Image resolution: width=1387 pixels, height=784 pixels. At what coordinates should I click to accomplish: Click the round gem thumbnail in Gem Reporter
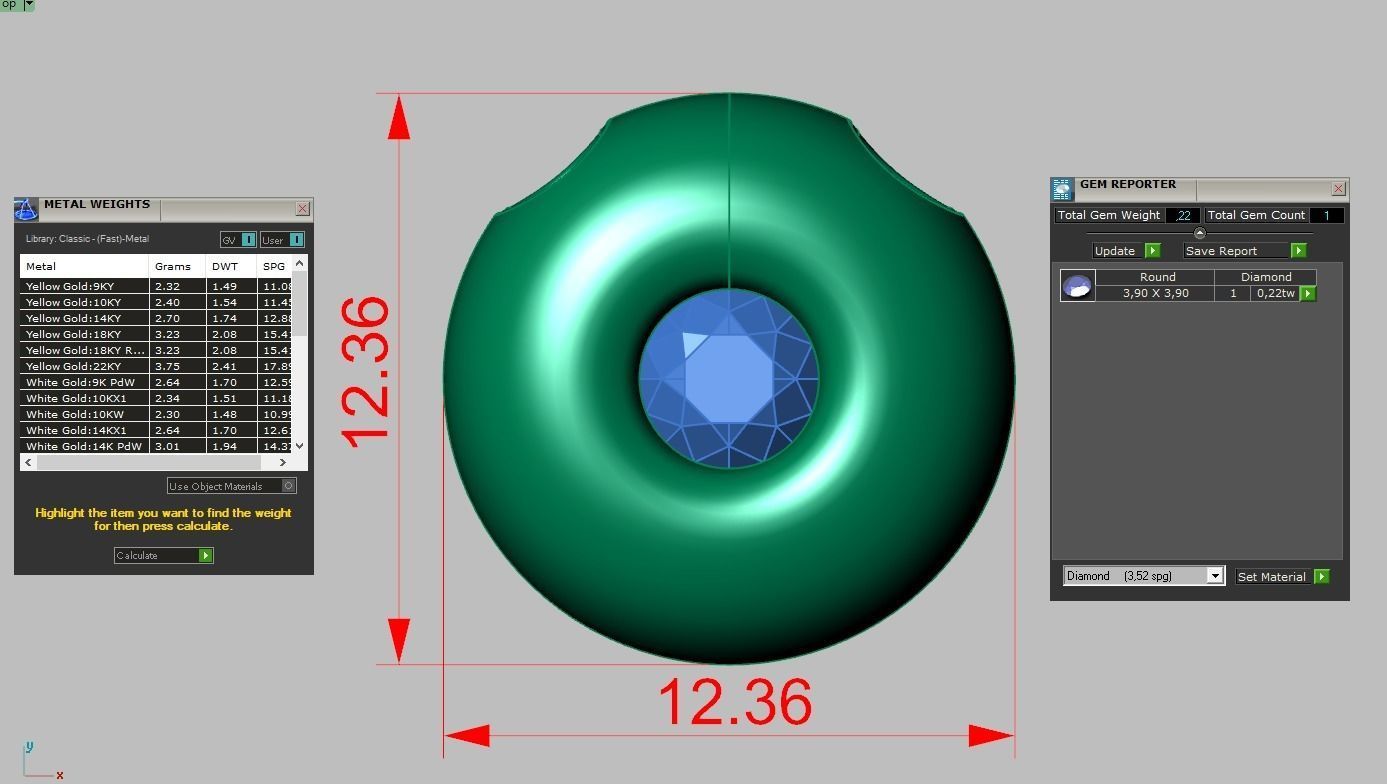click(1077, 286)
